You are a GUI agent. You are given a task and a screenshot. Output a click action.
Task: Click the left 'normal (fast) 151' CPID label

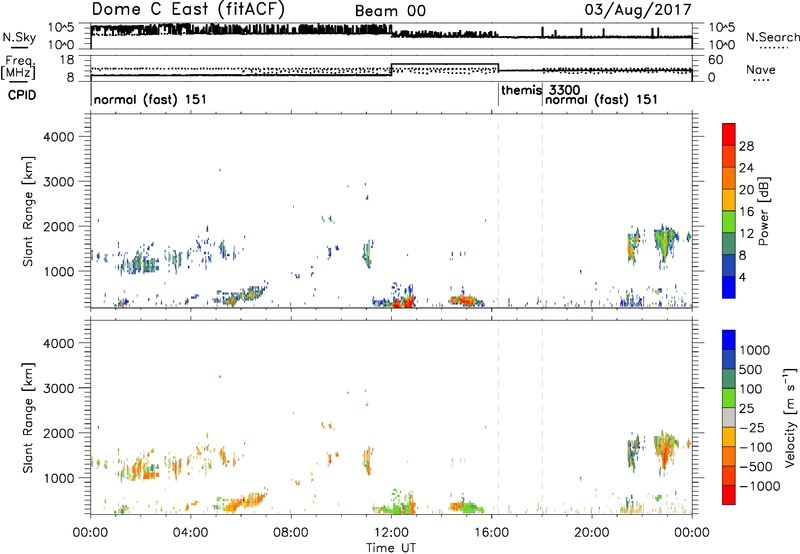[x=150, y=99]
